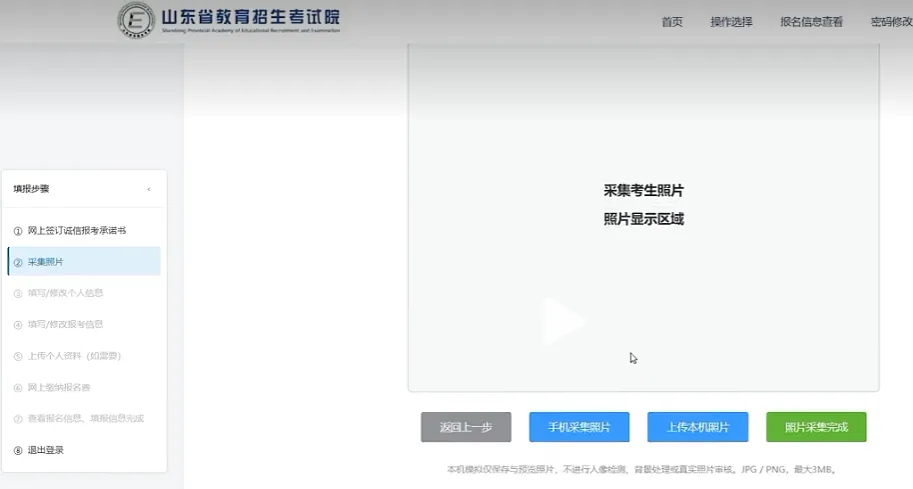Click 退出登录 in the sidebar
This screenshot has height=489, width=913.
[84, 450]
